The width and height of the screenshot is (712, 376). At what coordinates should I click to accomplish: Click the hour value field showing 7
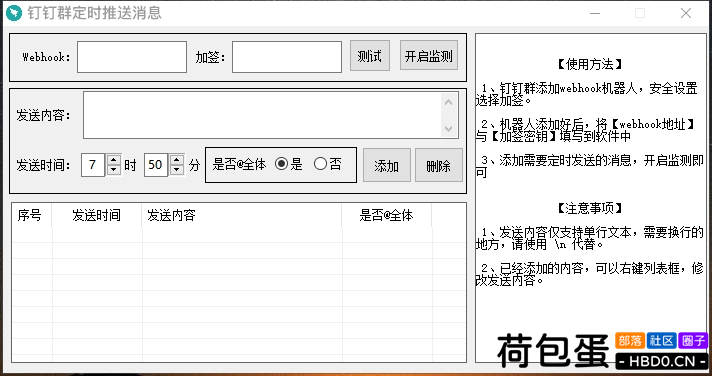[94, 165]
